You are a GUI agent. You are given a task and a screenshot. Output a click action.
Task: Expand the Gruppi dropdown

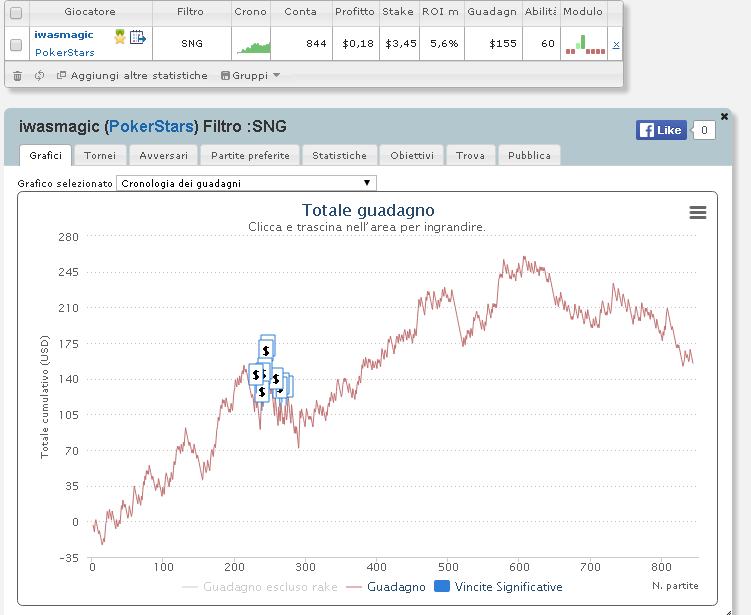250,76
